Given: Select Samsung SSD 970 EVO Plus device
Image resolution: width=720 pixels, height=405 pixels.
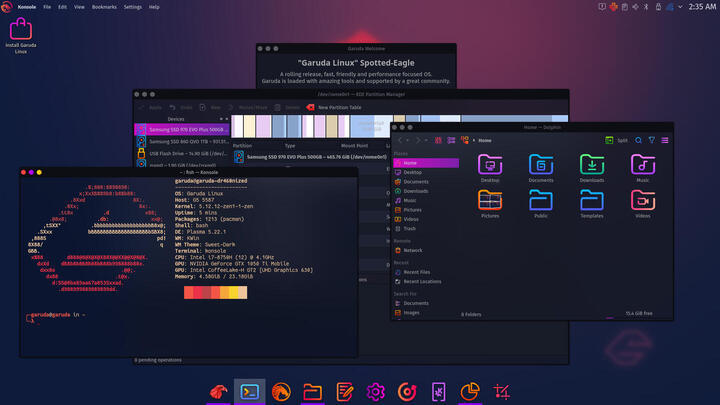Looking at the screenshot, I should [182, 129].
